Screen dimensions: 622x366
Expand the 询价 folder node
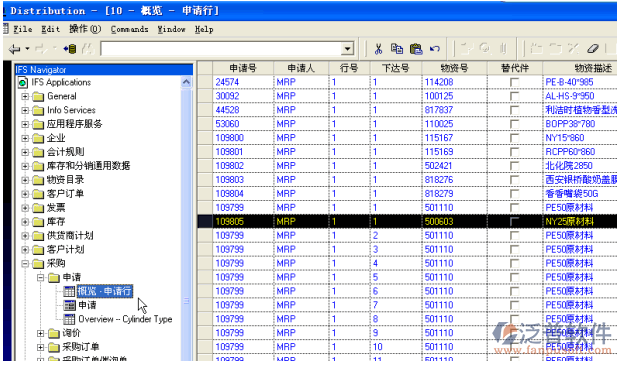pos(40,333)
